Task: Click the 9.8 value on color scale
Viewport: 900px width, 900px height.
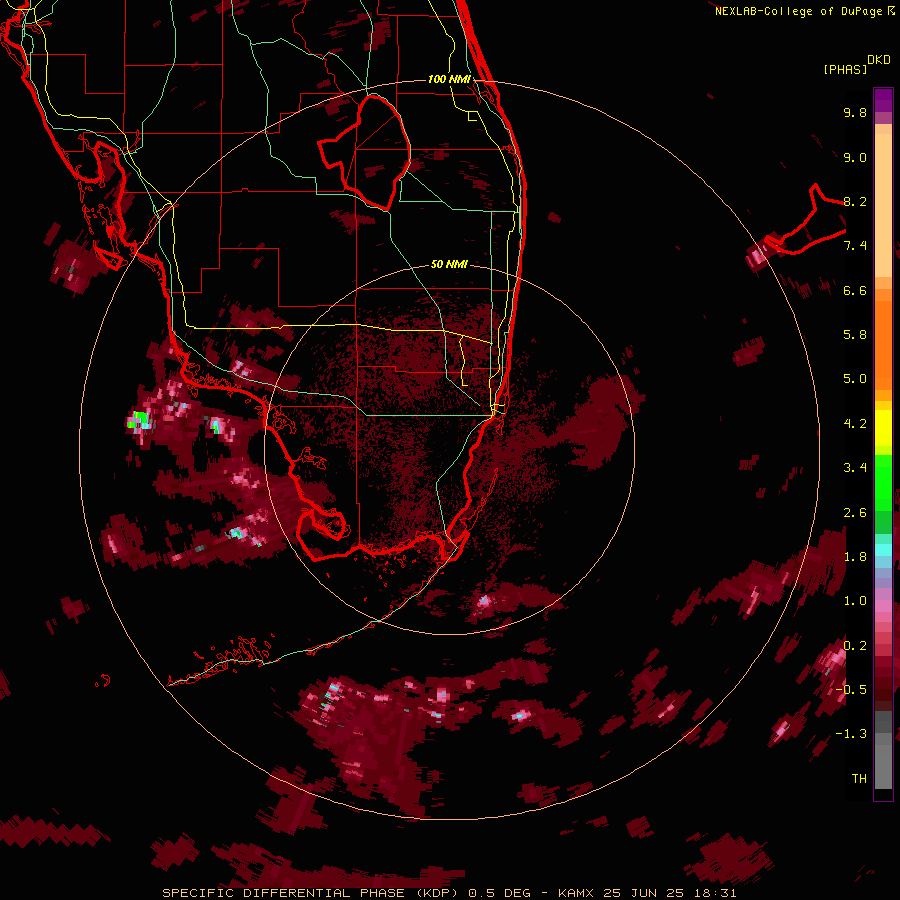Action: pyautogui.click(x=855, y=112)
